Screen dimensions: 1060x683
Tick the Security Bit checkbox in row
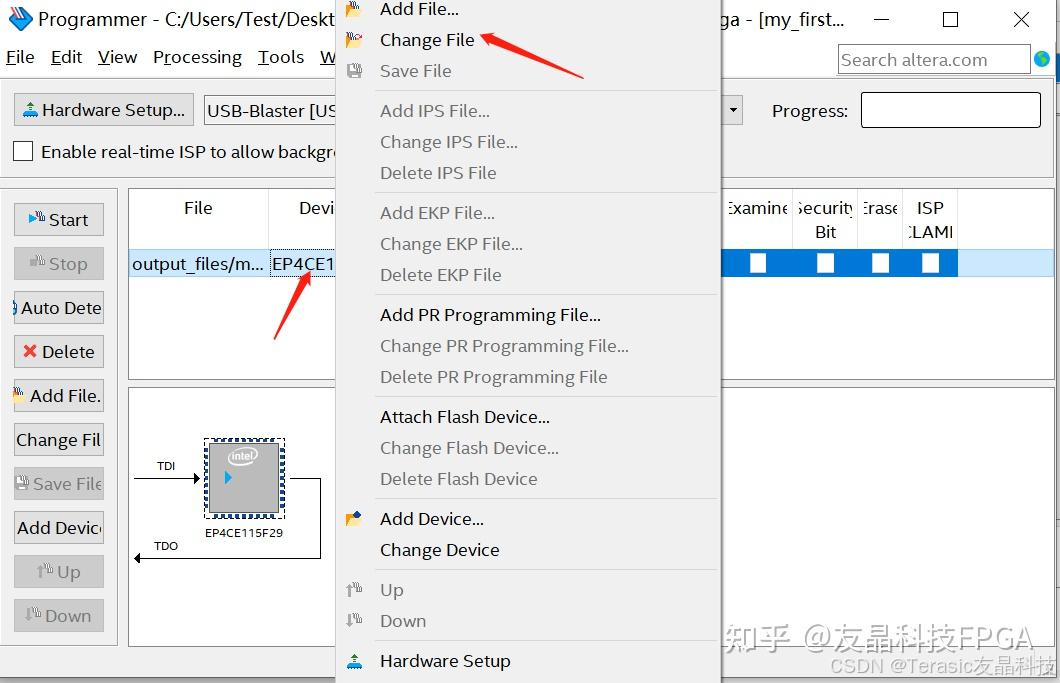(x=825, y=262)
